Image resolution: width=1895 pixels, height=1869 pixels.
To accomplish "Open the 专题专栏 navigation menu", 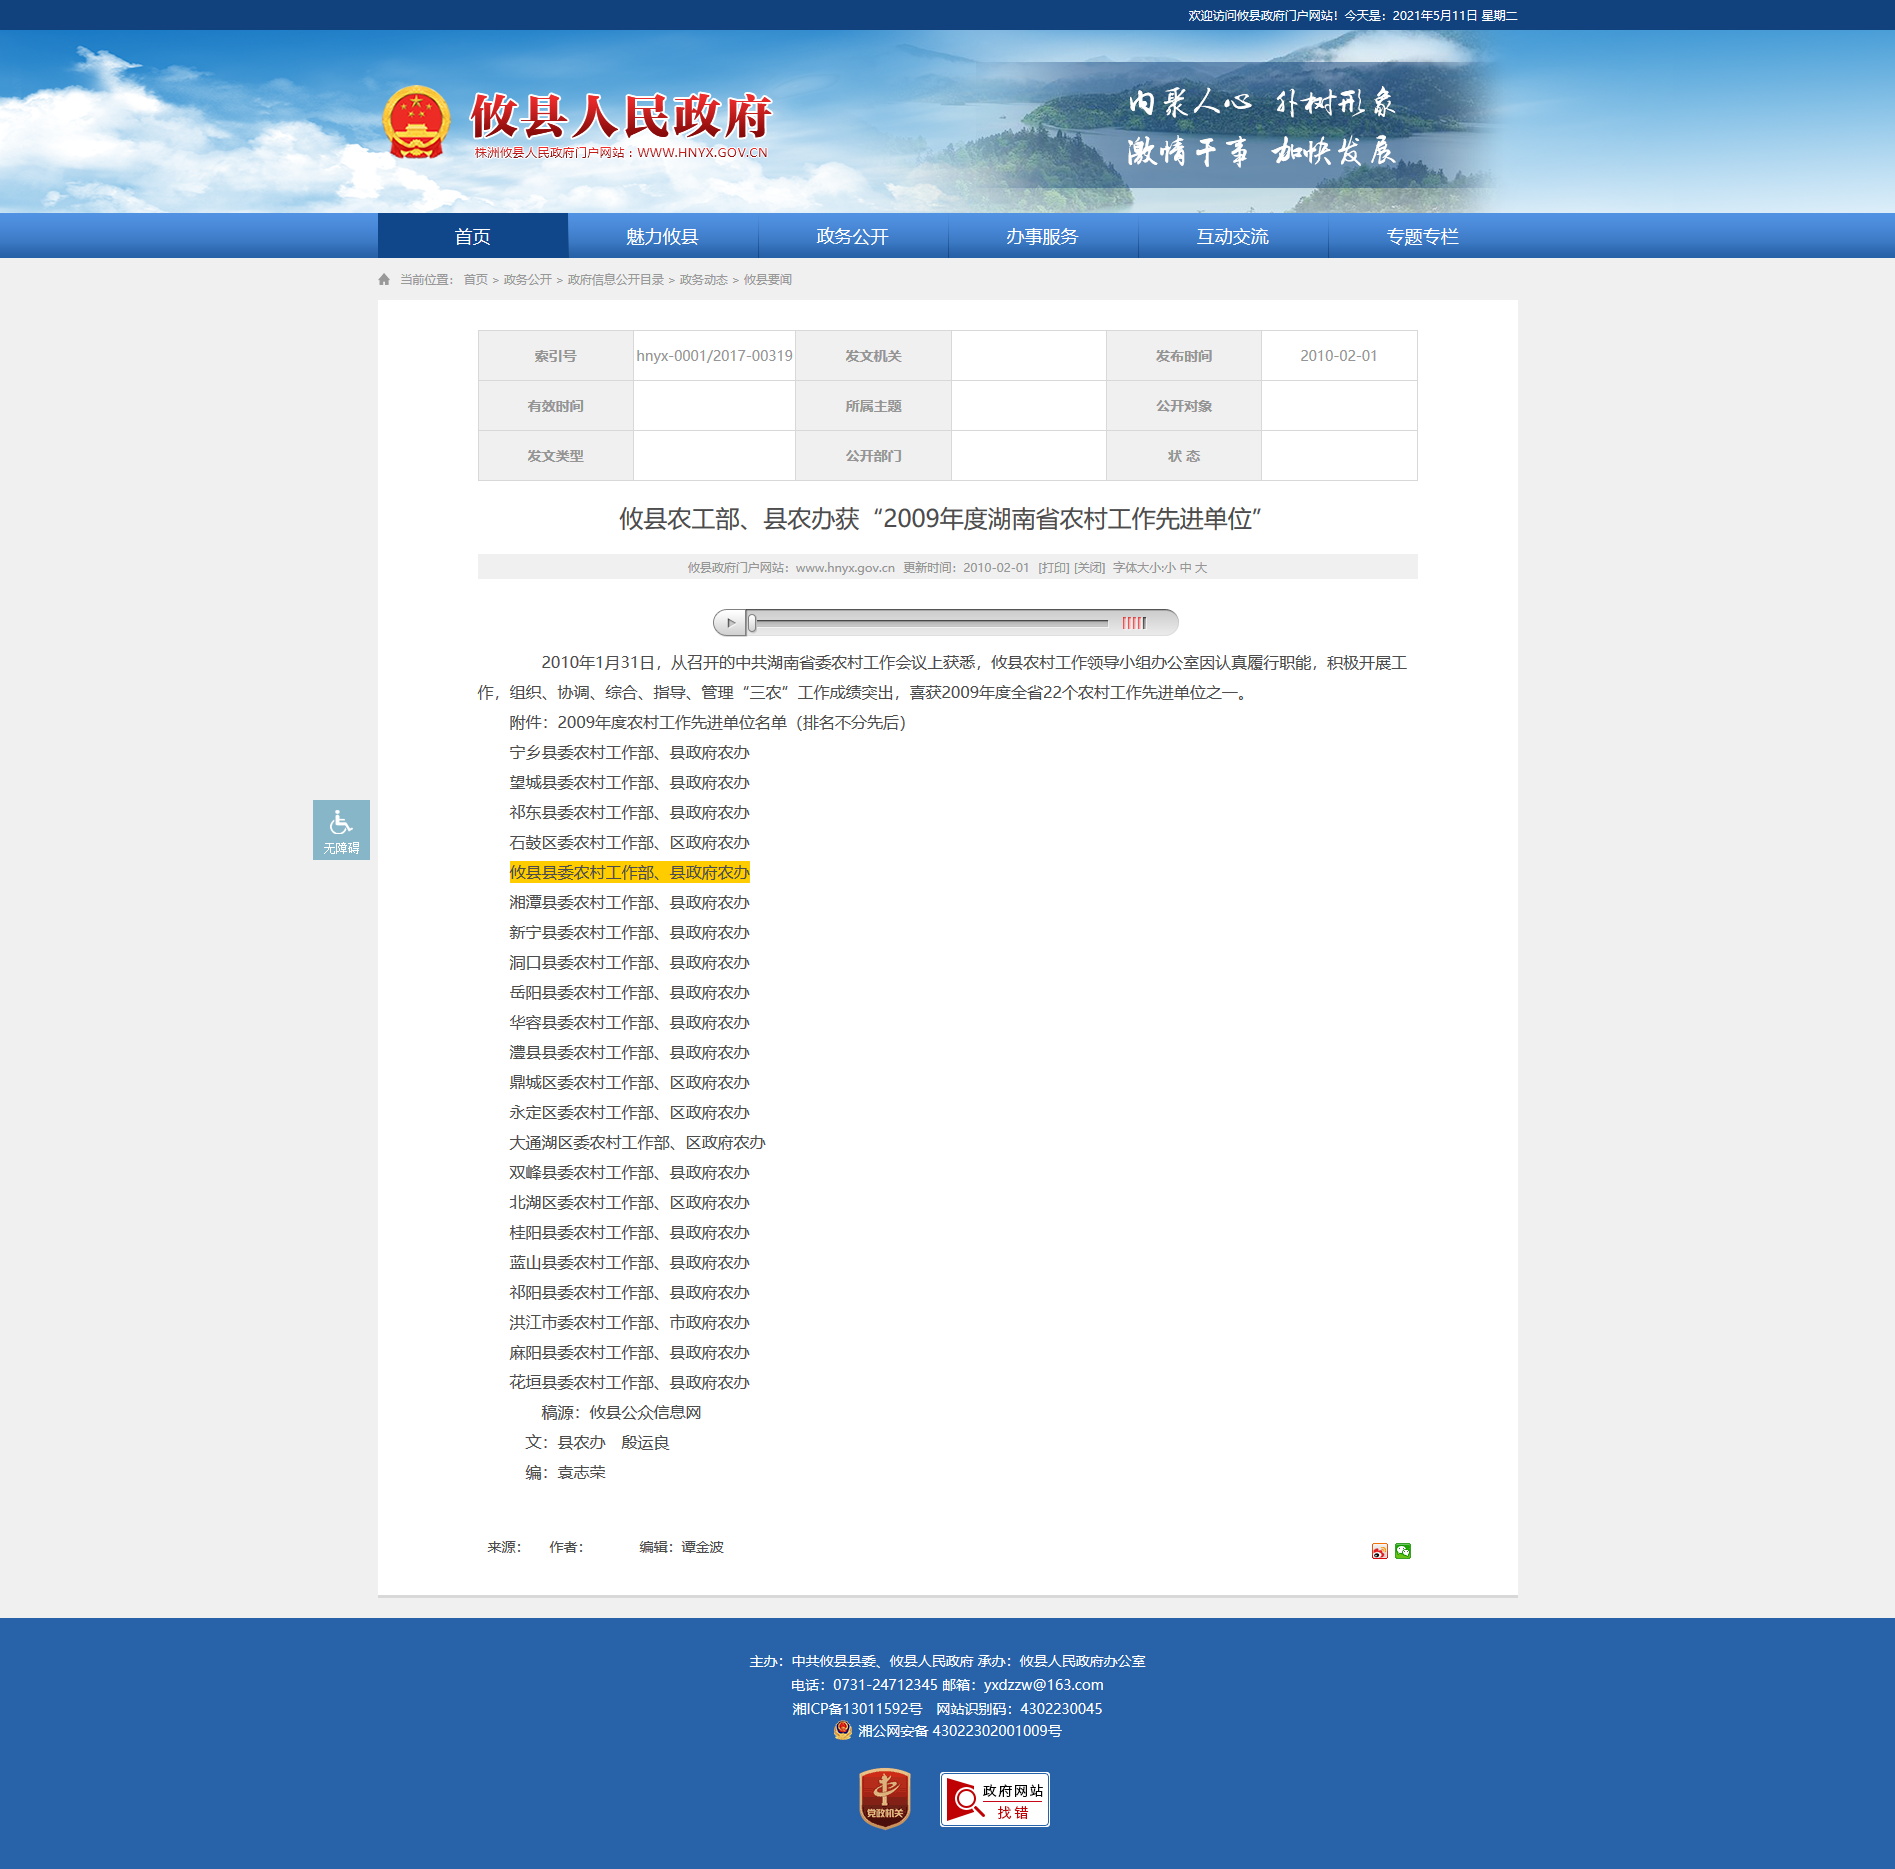I will pos(1422,237).
